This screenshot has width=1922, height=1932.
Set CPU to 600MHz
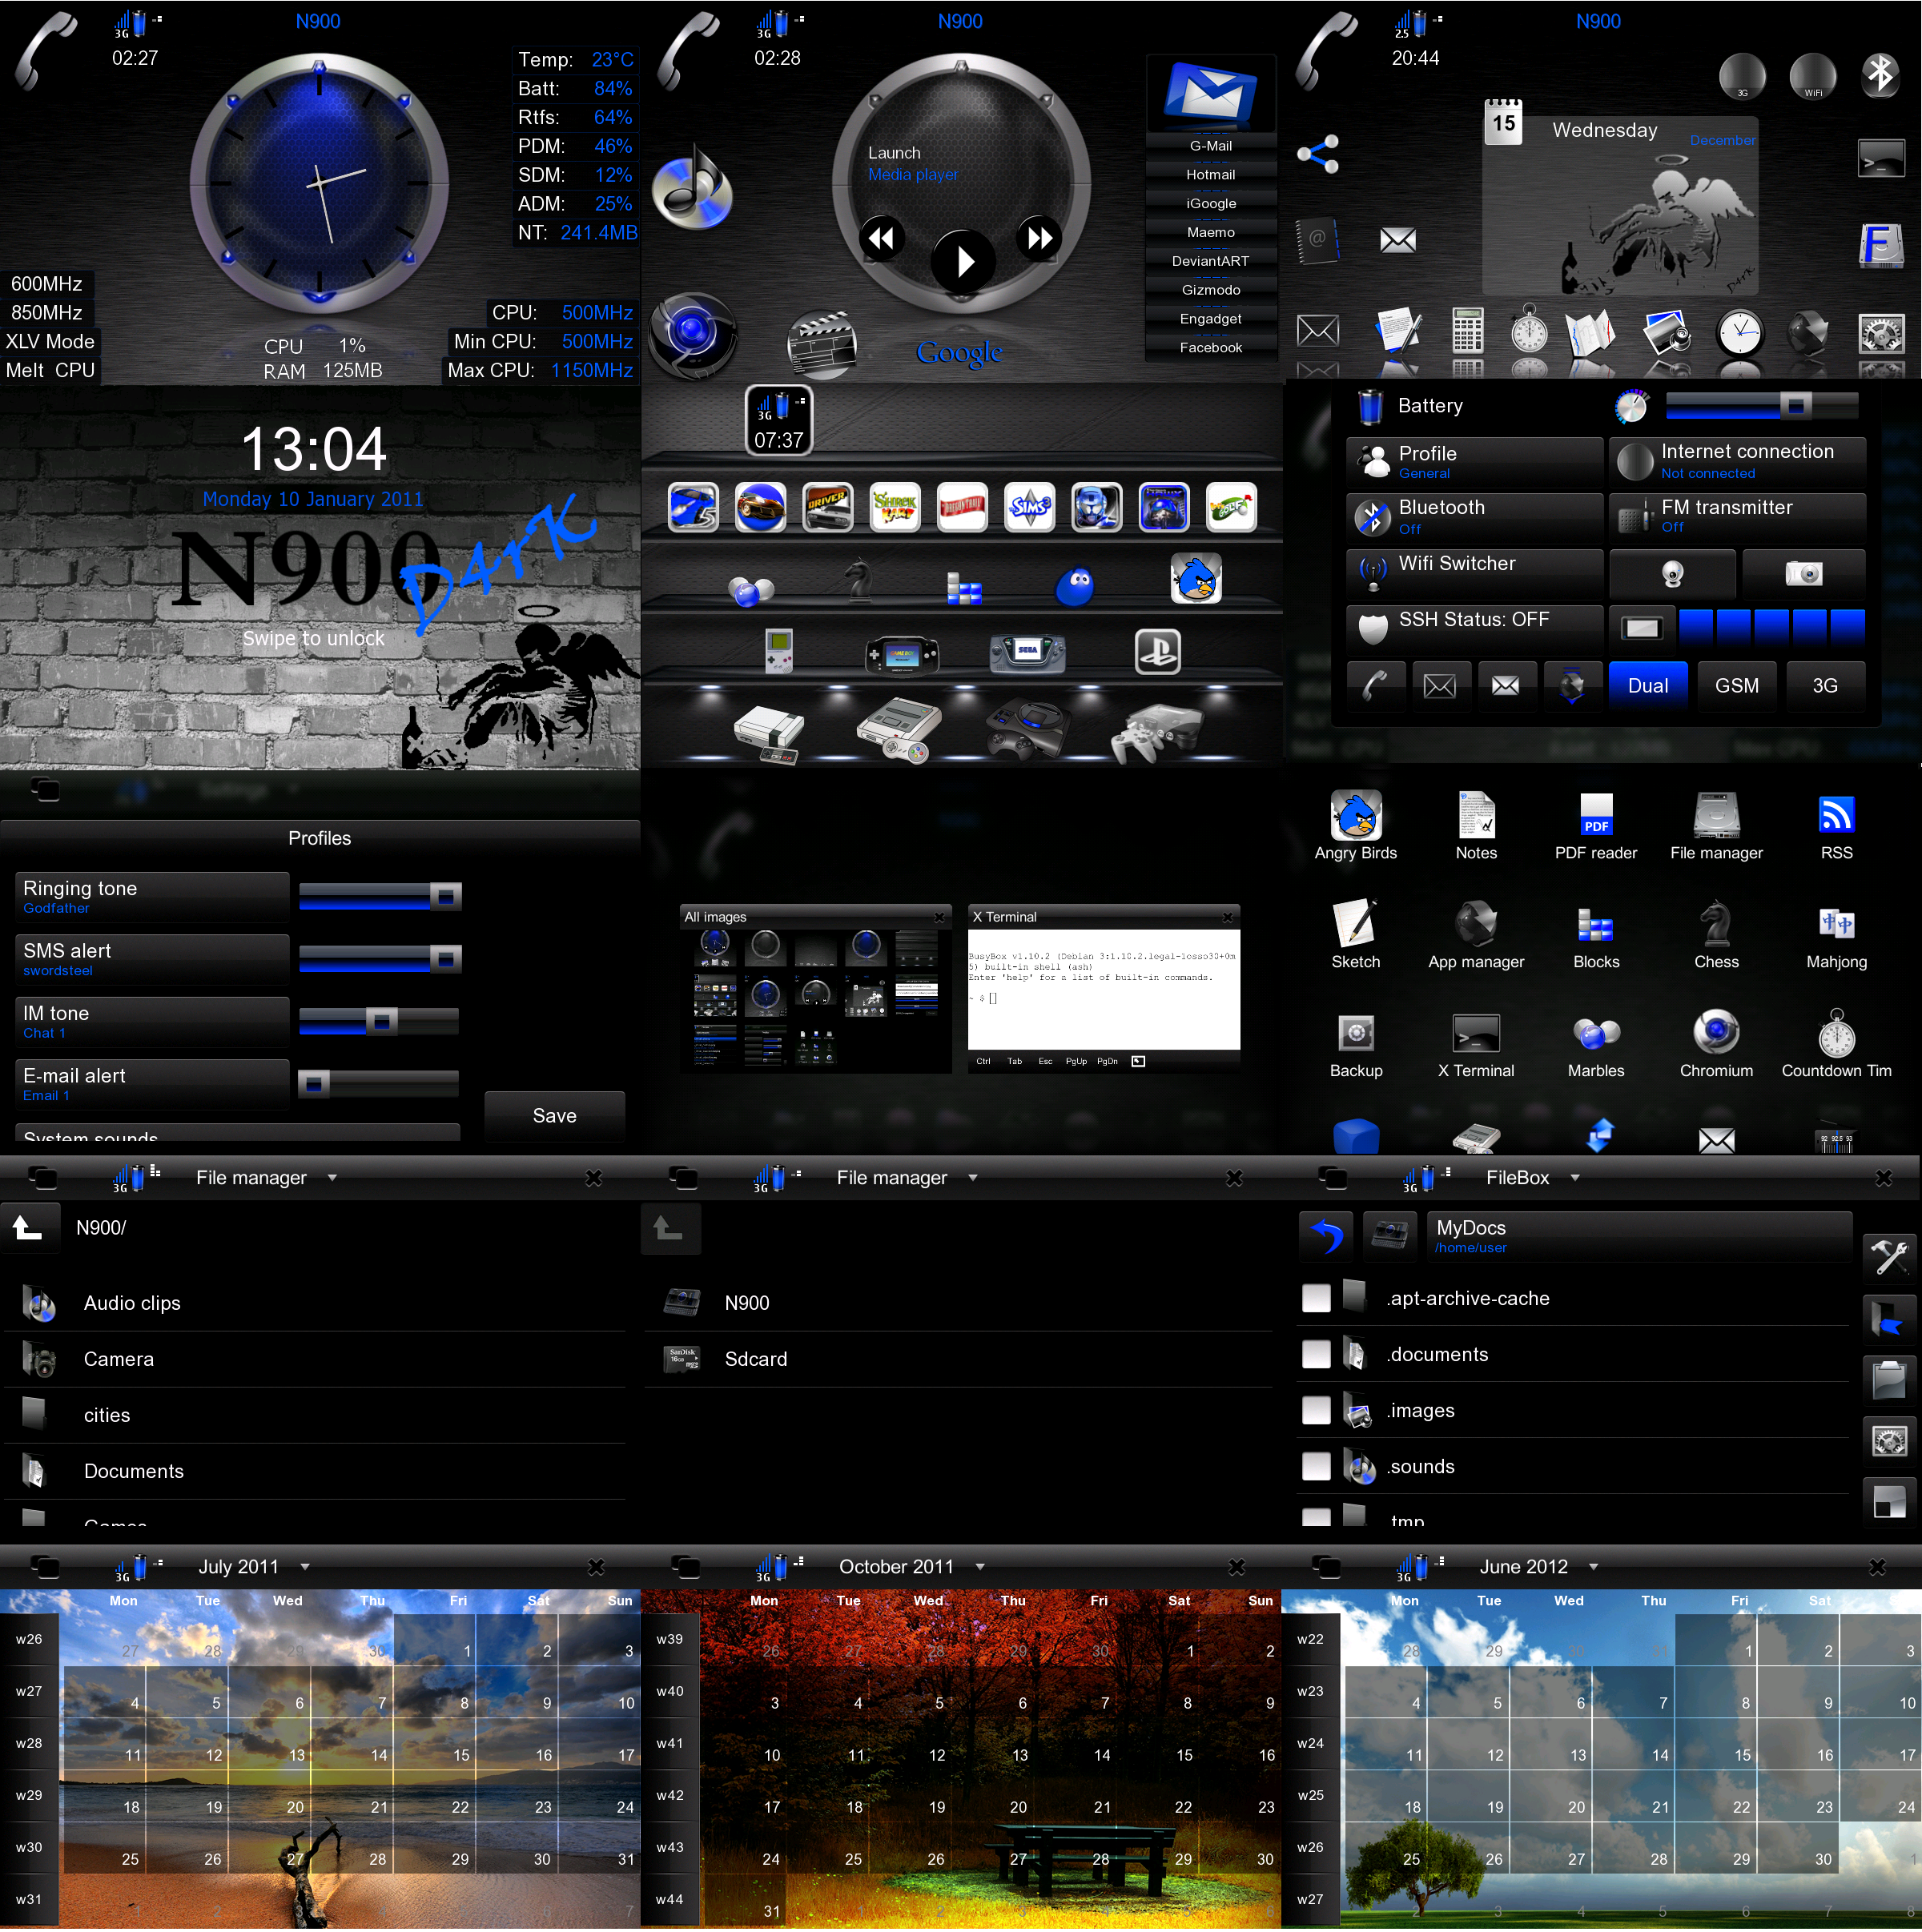pyautogui.click(x=46, y=285)
